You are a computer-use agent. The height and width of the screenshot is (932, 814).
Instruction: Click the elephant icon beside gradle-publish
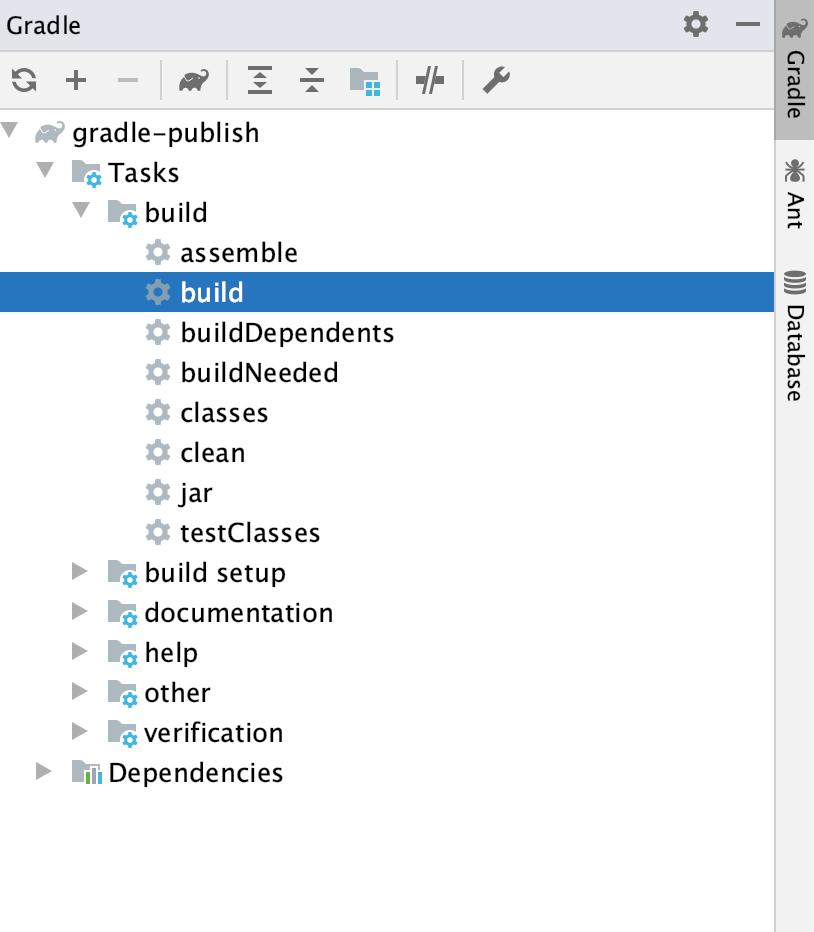[49, 133]
